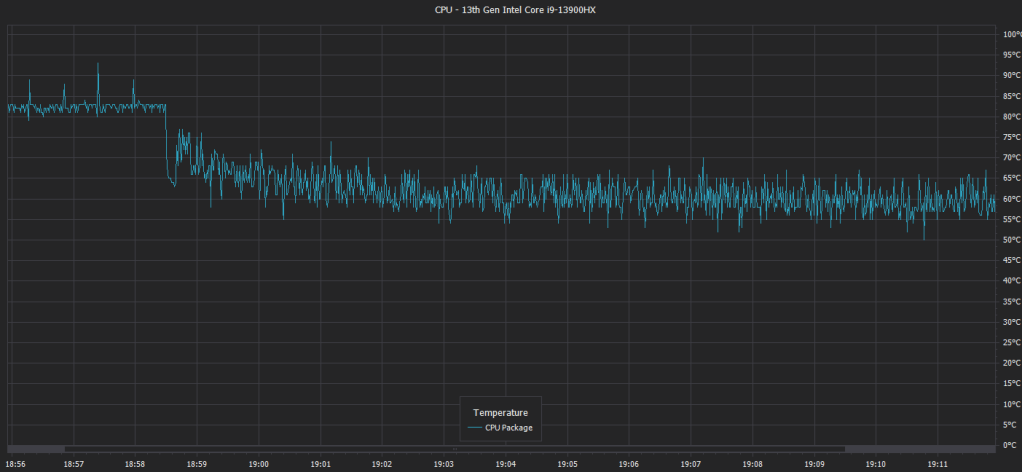Click the 19:00 time axis label
Image resolution: width=1022 pixels, height=472 pixels.
tap(259, 464)
